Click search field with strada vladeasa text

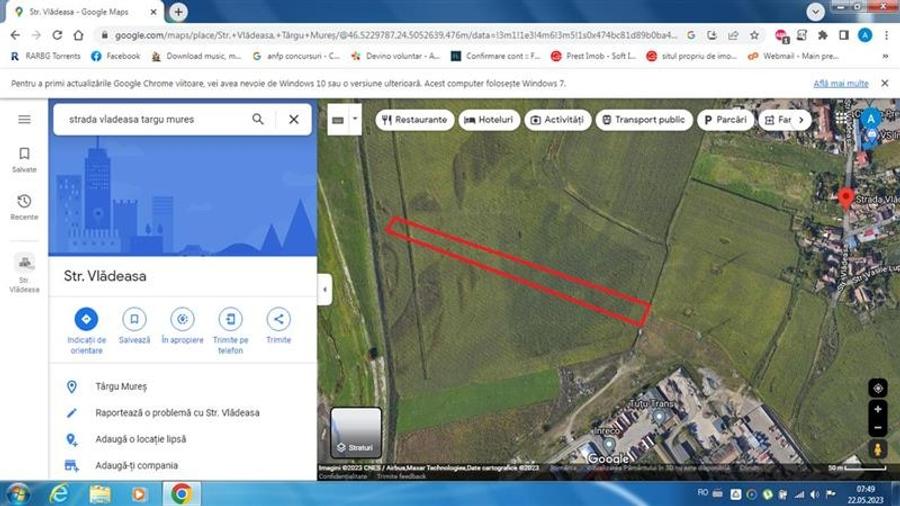pos(155,119)
